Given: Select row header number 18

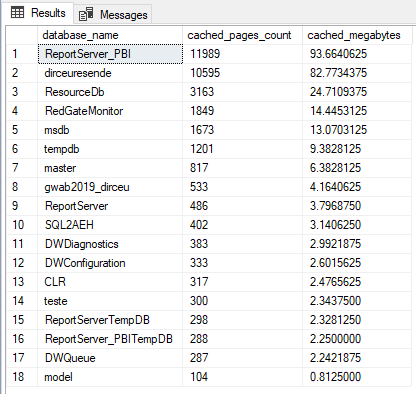Looking at the screenshot, I should point(22,377).
